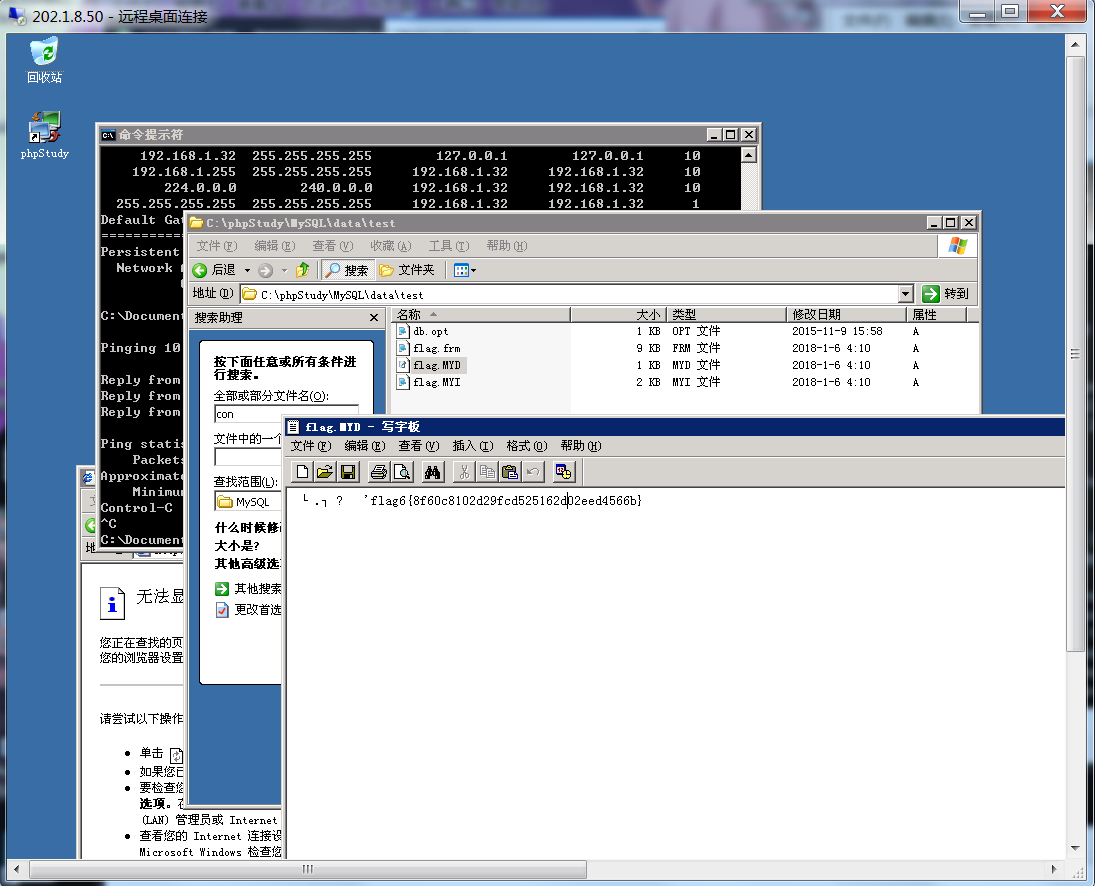Click the Other search options (其他搜索) link
Screen dimensions: 1095x886
point(249,589)
